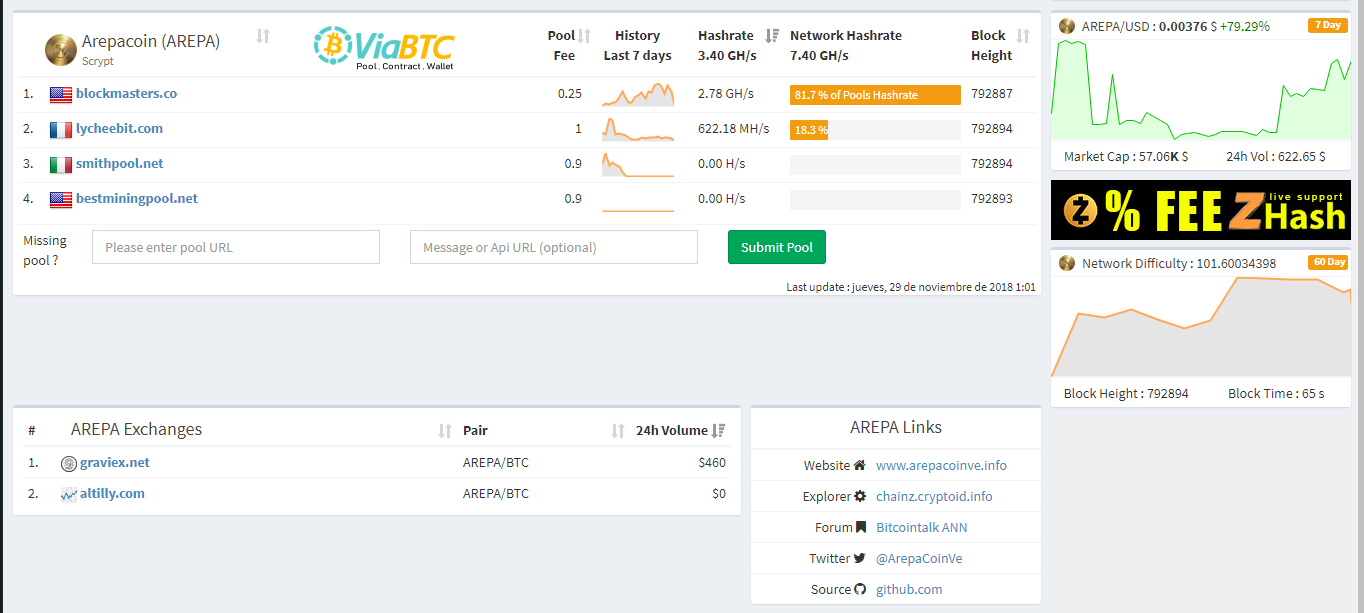View blockmasters.co 7-day history sparkline

(638, 95)
